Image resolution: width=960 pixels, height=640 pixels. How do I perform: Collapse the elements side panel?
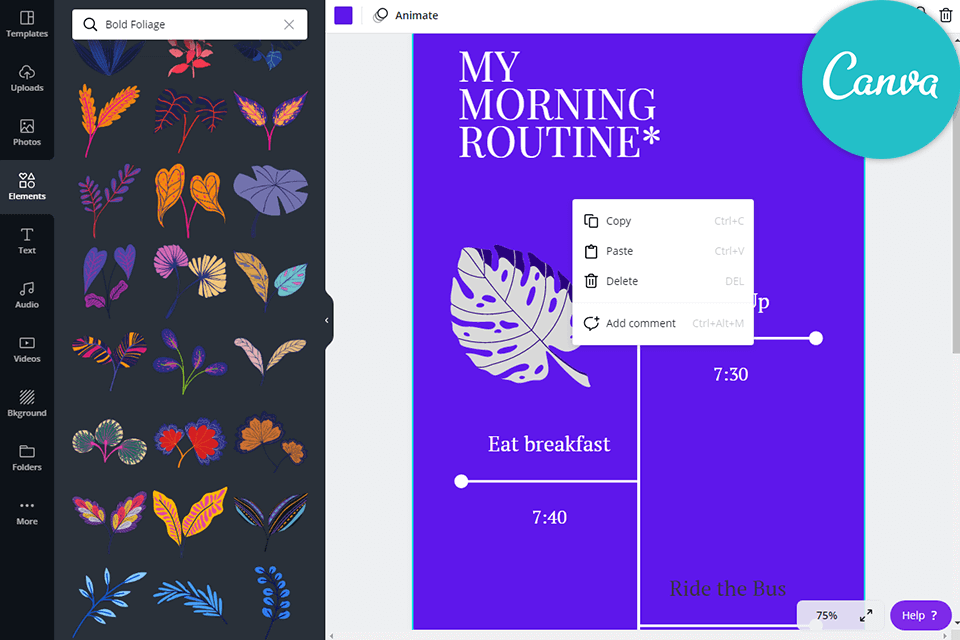pyautogui.click(x=327, y=320)
